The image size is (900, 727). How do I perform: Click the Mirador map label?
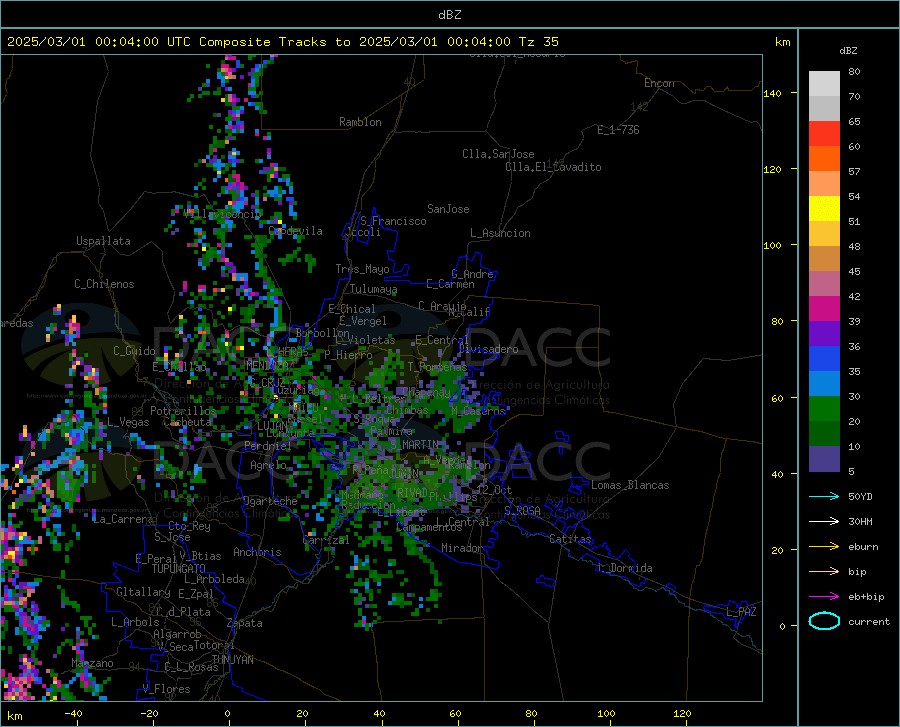462,548
